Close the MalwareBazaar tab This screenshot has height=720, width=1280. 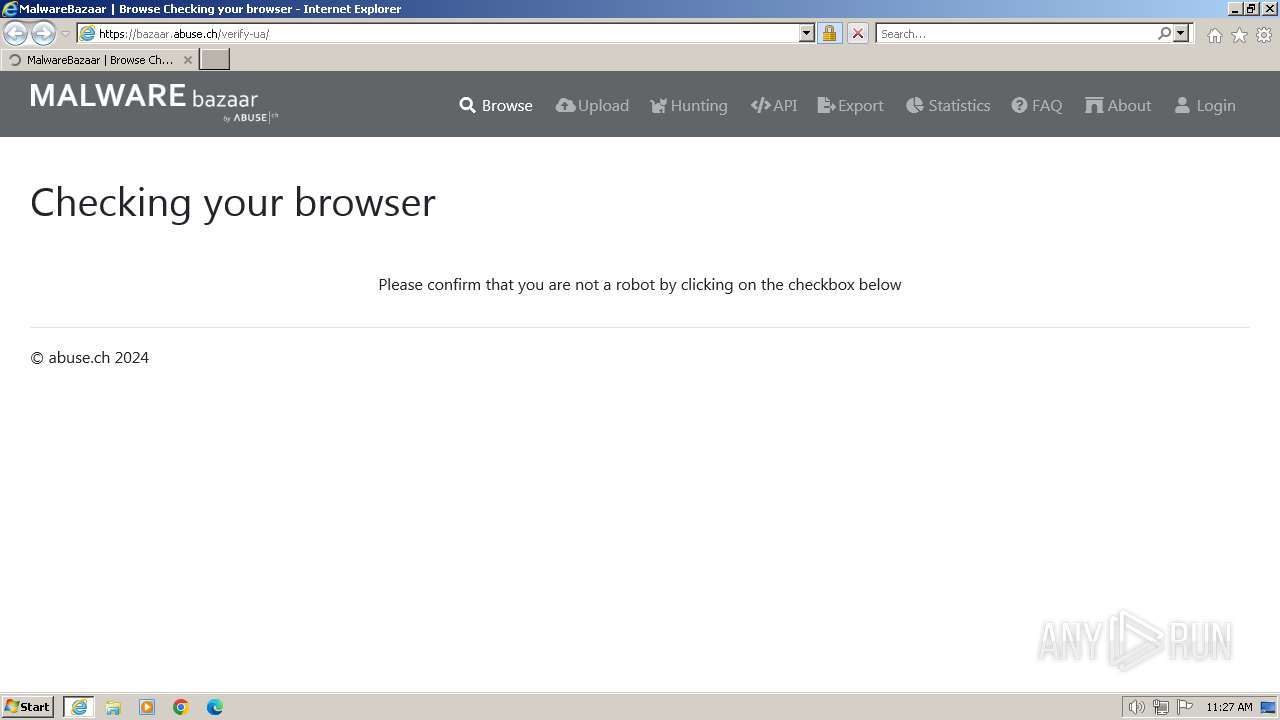point(187,60)
